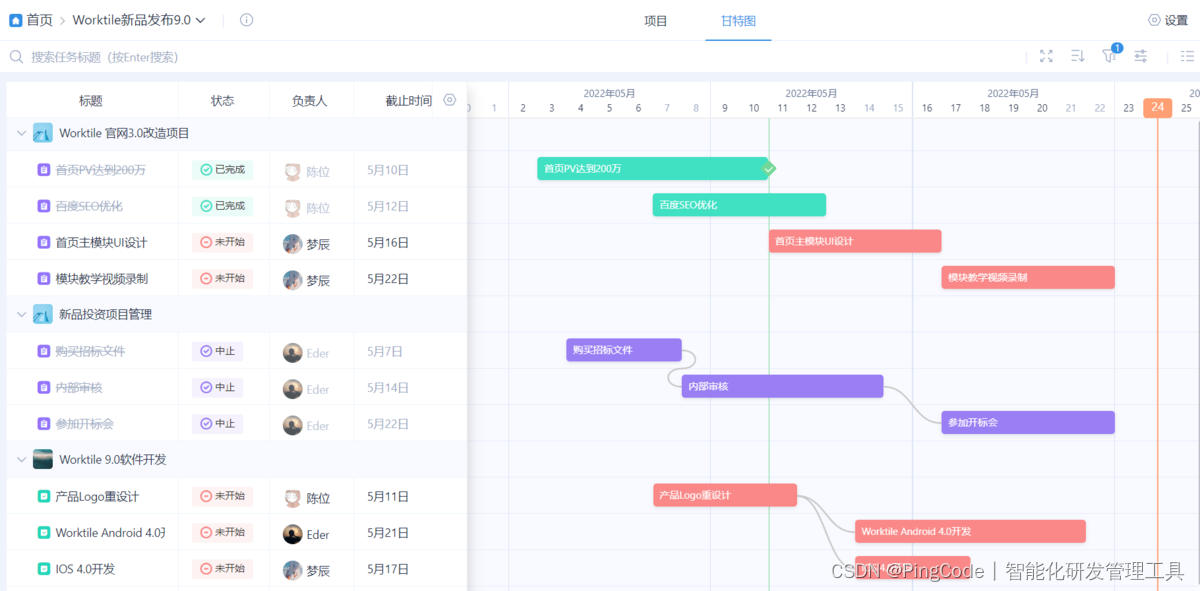Viewport: 1200px width, 591px height.
Task: Collapse the 新品投资项目管理 group
Action: click(21, 314)
